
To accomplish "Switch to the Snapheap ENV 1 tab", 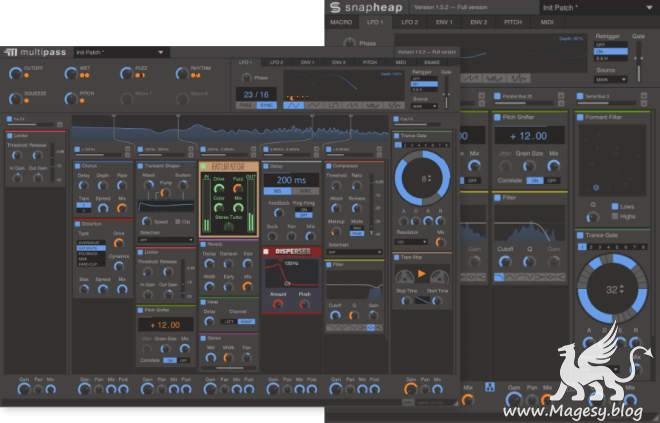I will 444,22.
